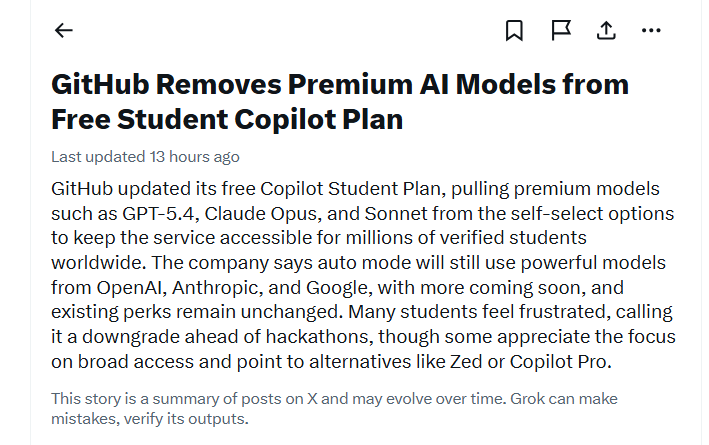Click the headline line "GitHub Removes Premium AI Models from"
709x445 pixels.
[x=340, y=84]
